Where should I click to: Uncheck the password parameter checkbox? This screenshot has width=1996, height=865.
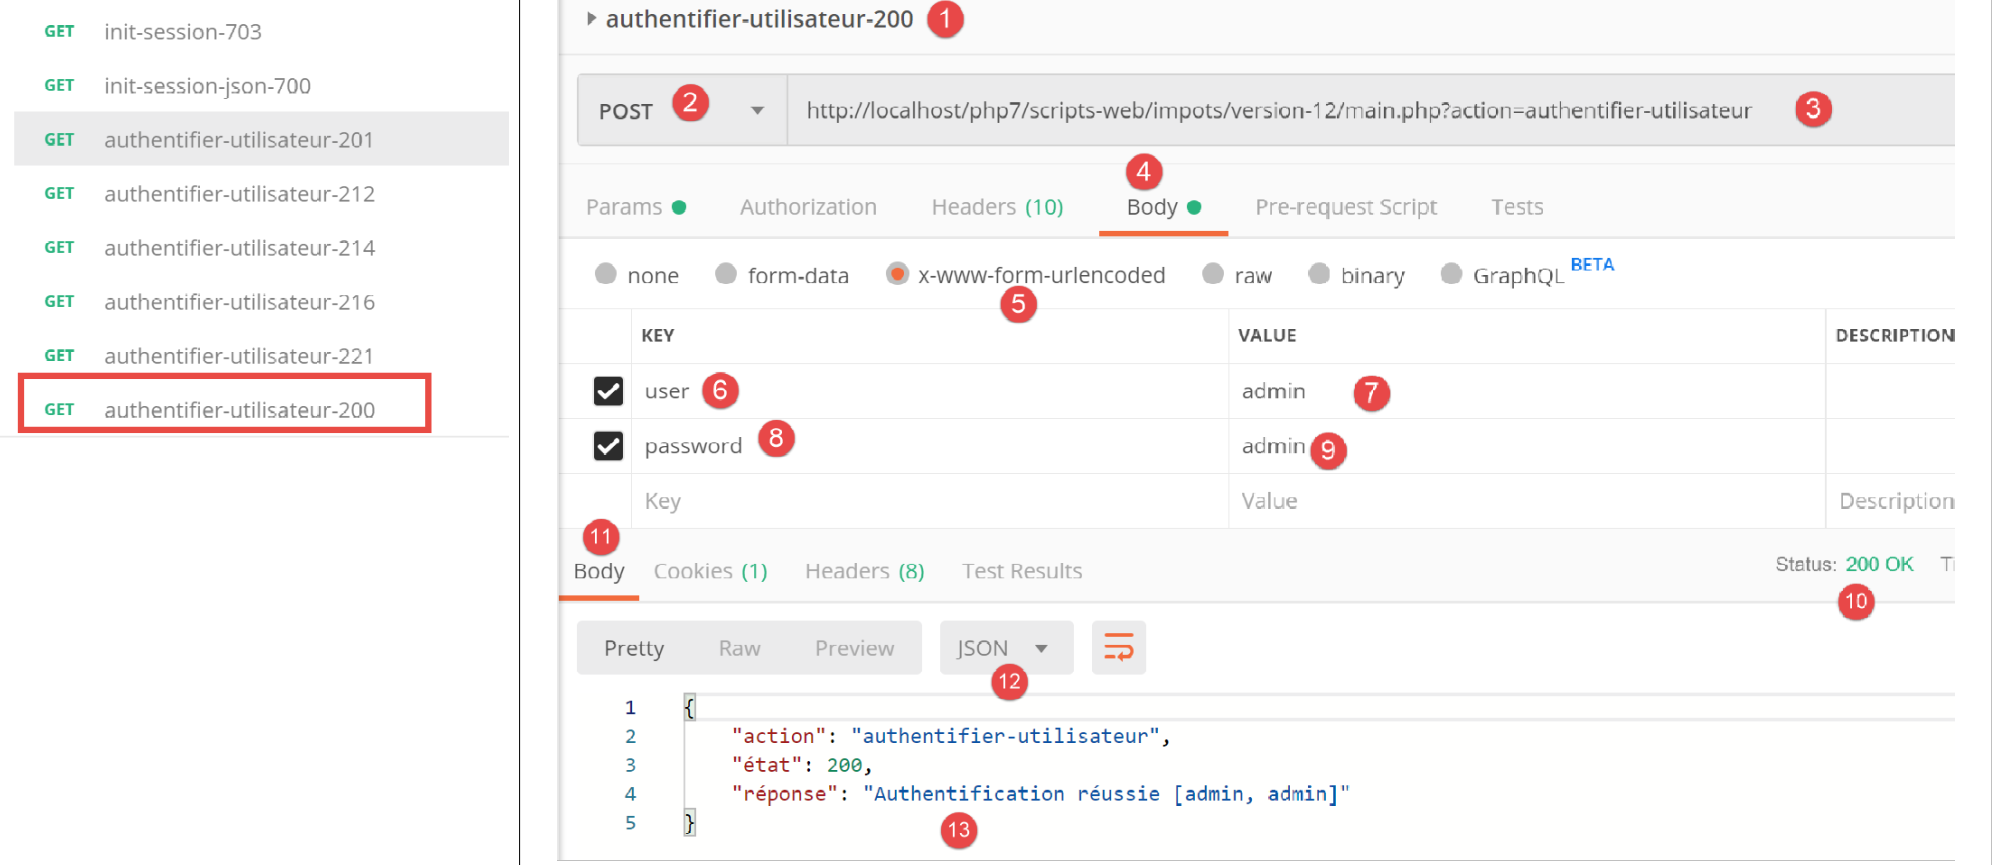coord(608,446)
